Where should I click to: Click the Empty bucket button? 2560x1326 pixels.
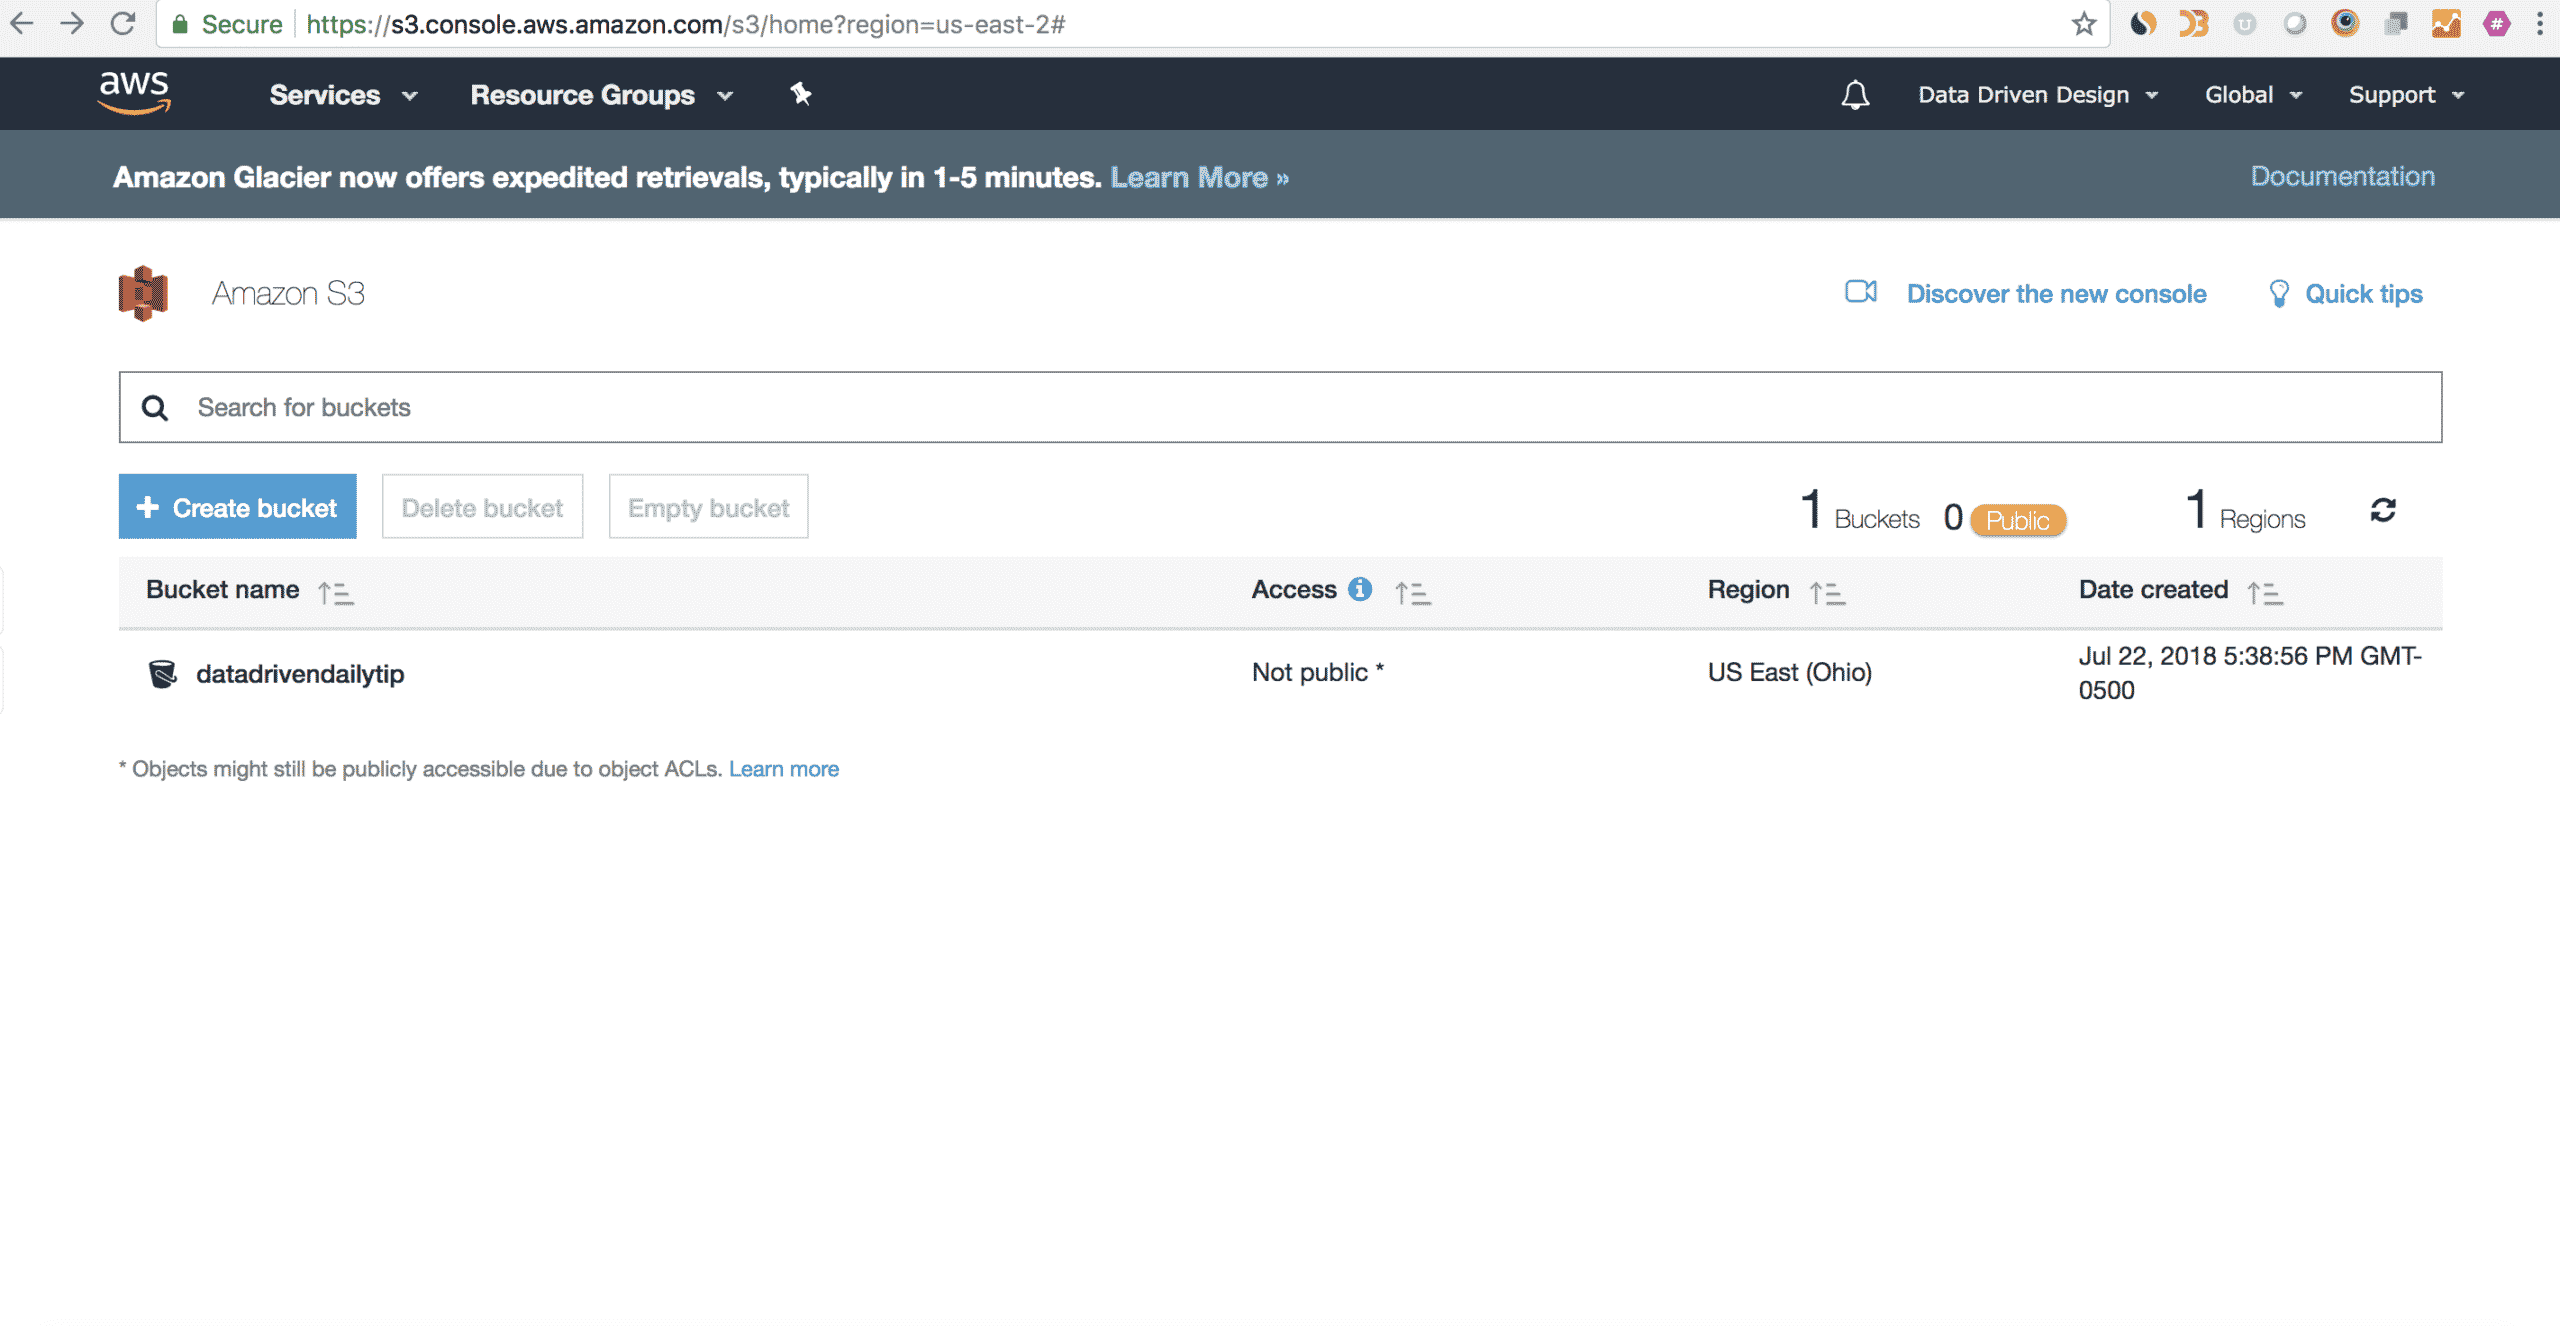click(x=708, y=507)
